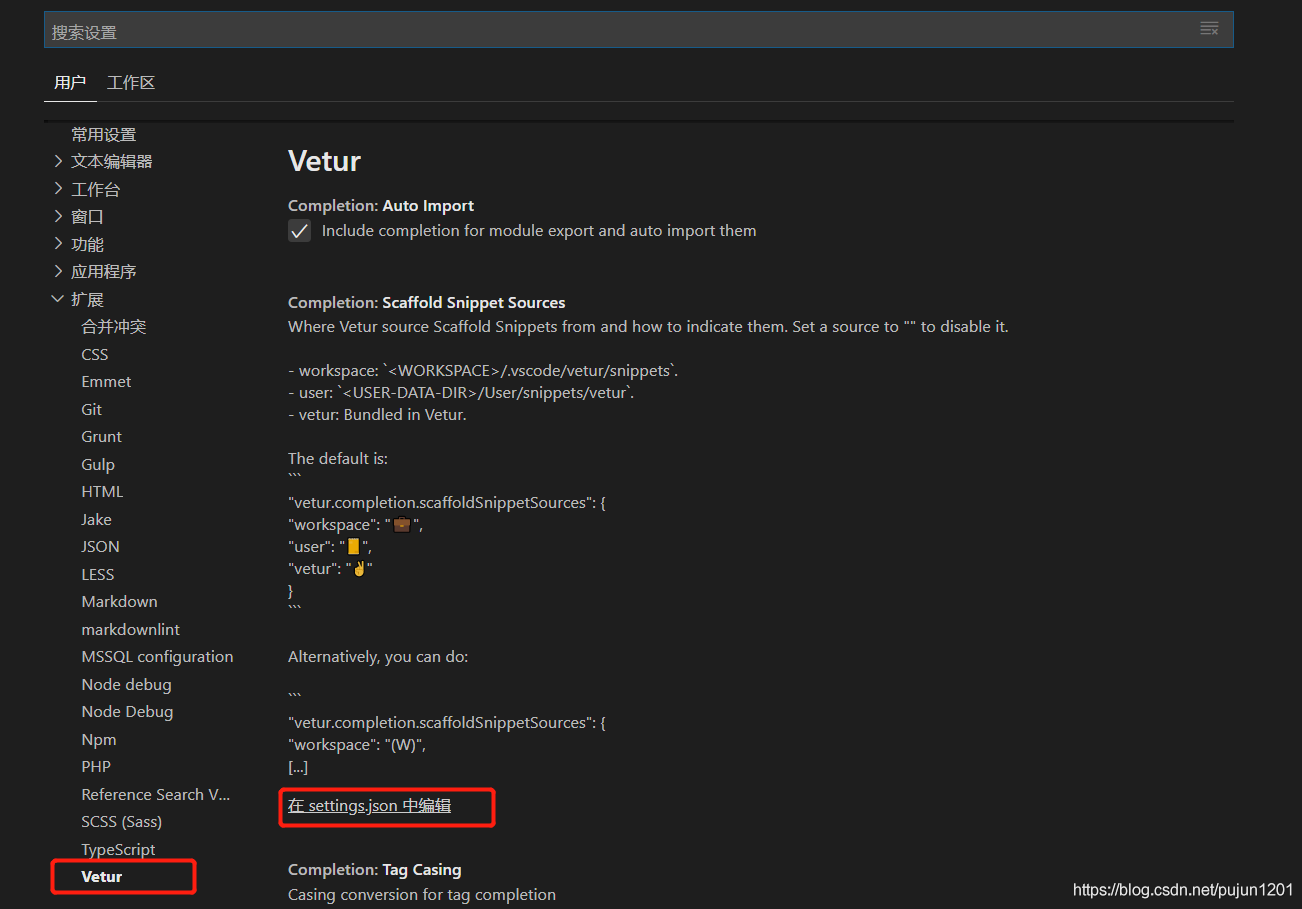Viewport: 1302px width, 909px height.
Task: Open Markdown extension settings
Action: pos(120,602)
